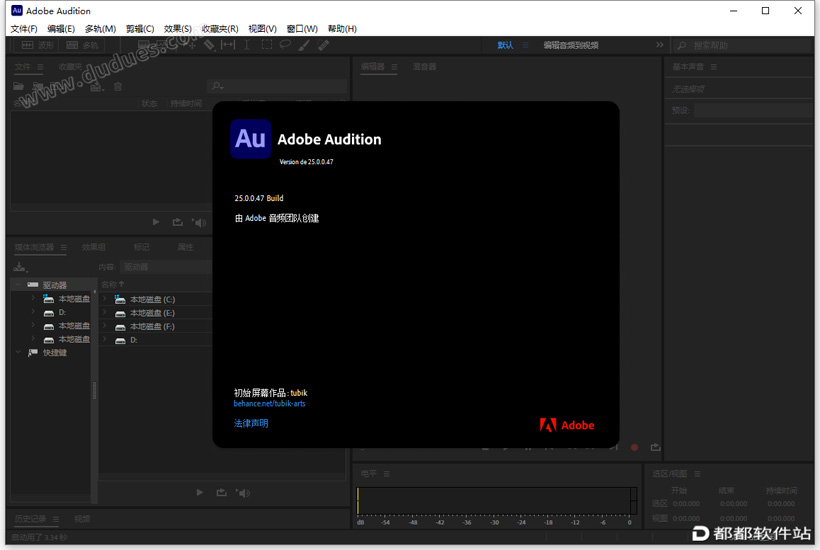Click the level meter bar in 电平 panel
Viewport: 820px width, 550px height.
(x=497, y=501)
